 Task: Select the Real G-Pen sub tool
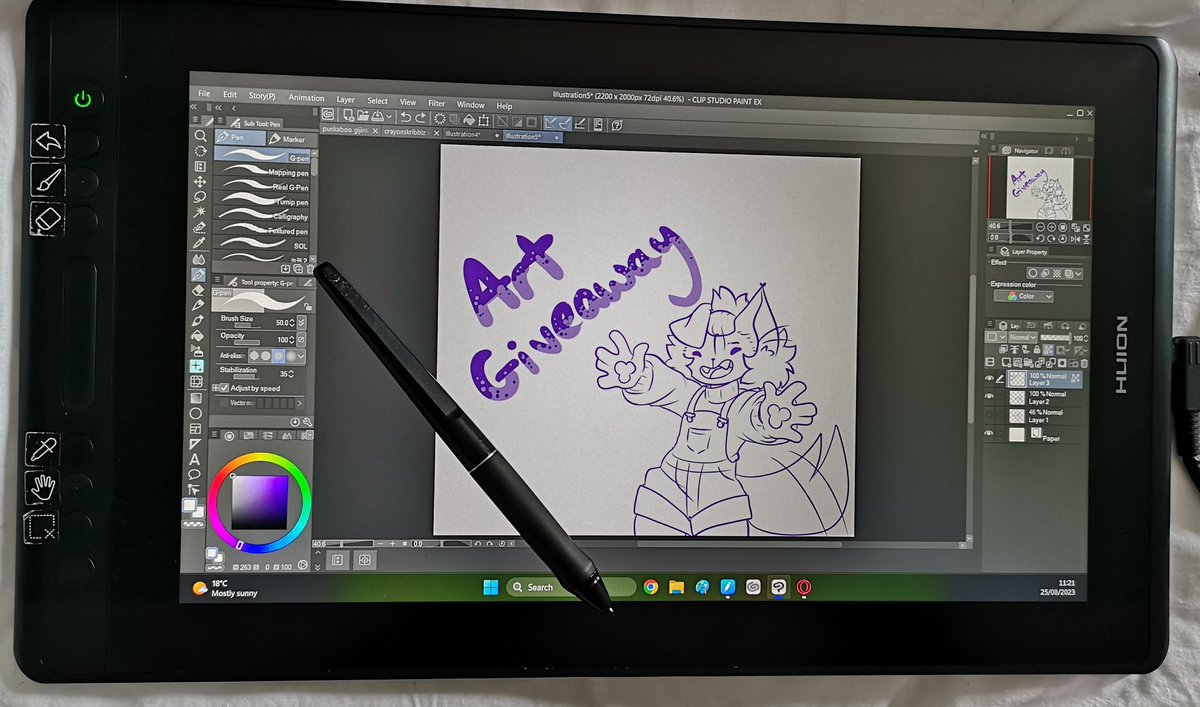[x=264, y=187]
